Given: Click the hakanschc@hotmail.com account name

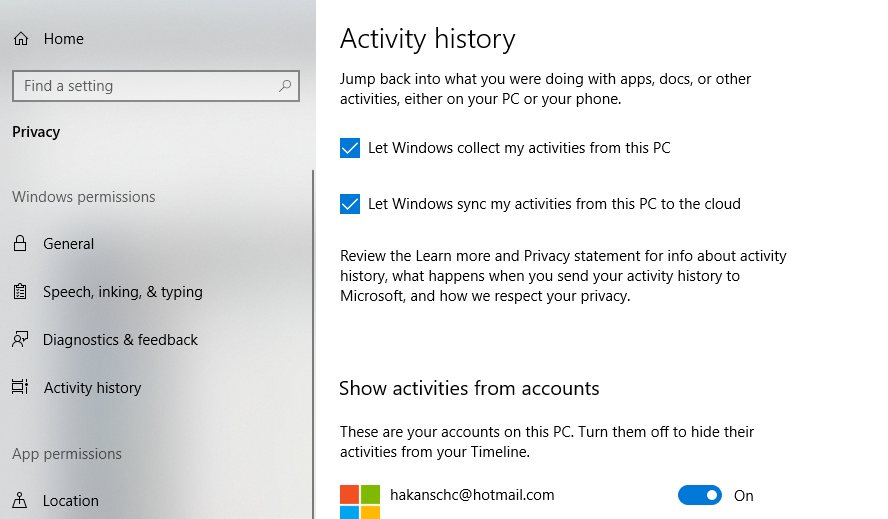Looking at the screenshot, I should [472, 495].
